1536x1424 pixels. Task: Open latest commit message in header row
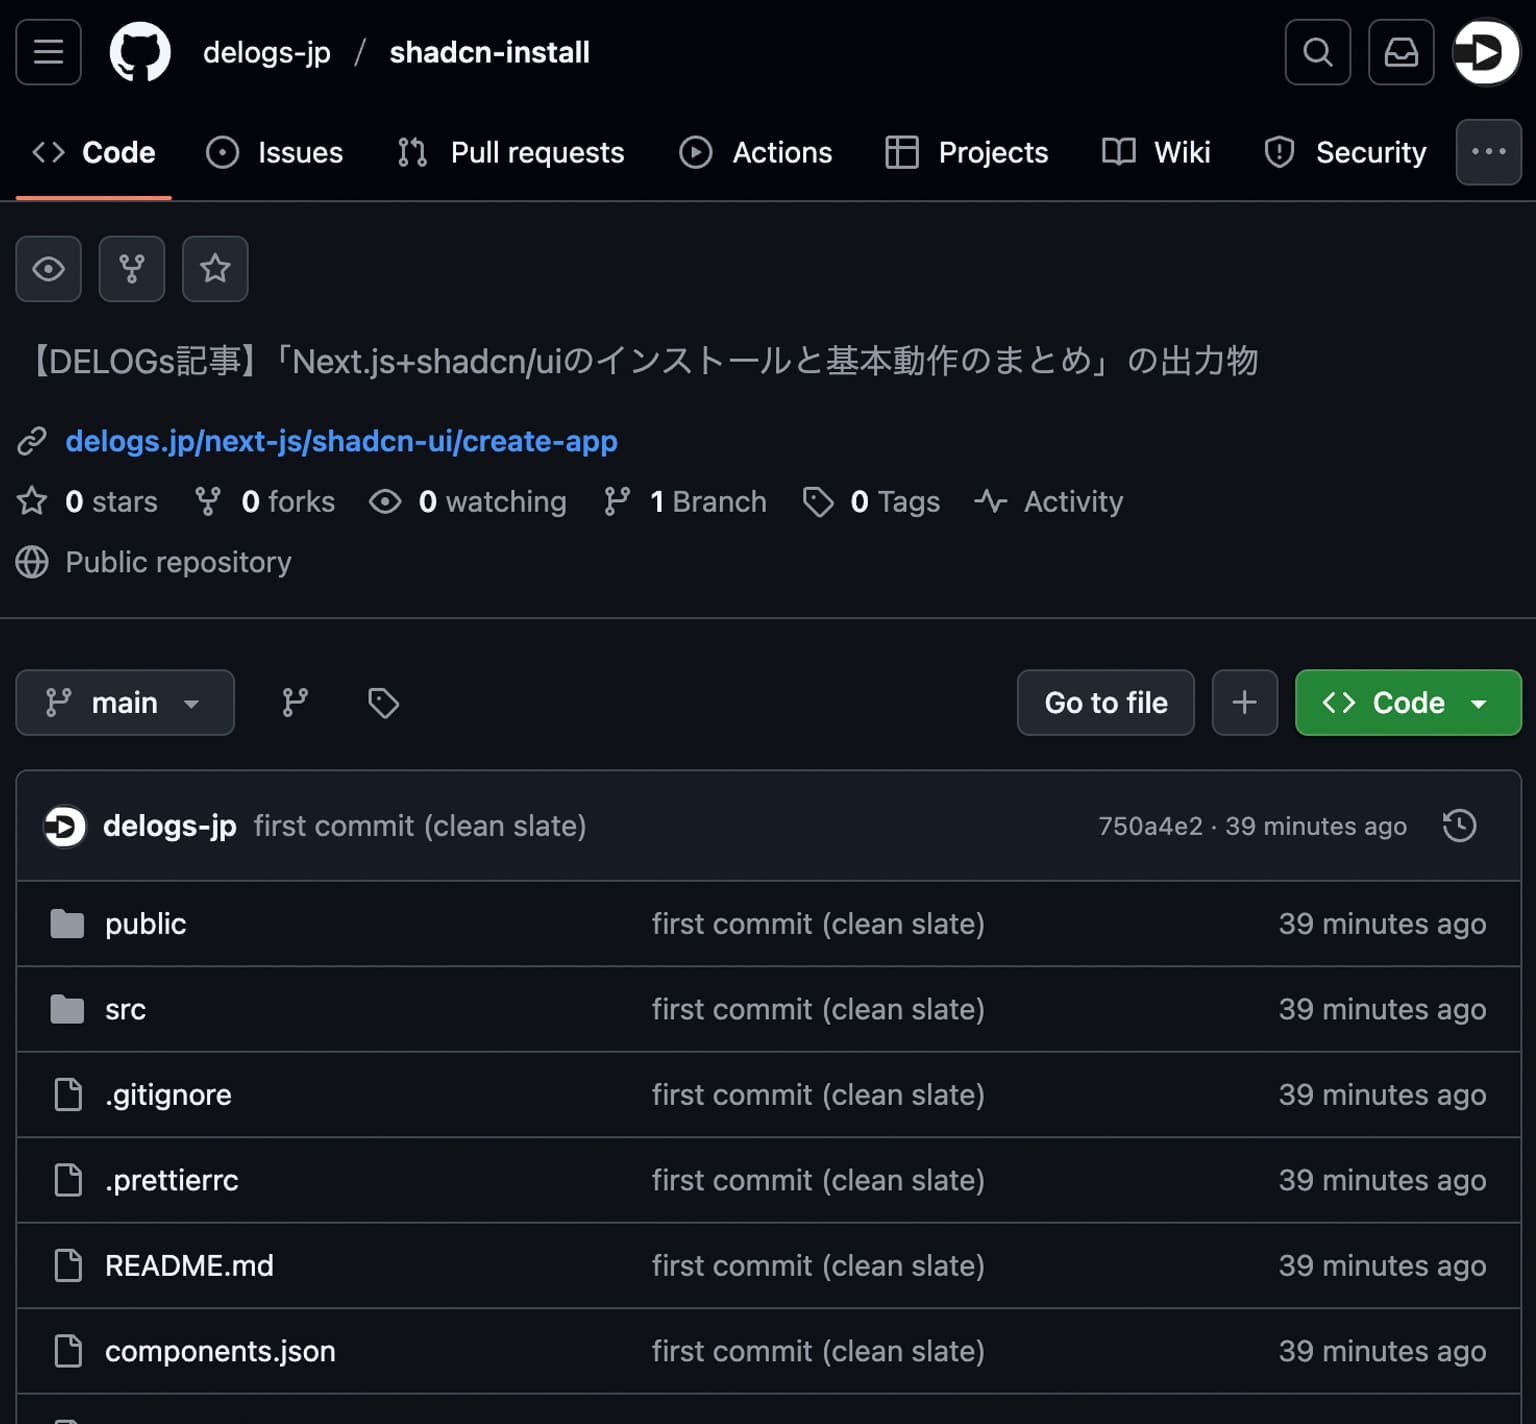420,826
